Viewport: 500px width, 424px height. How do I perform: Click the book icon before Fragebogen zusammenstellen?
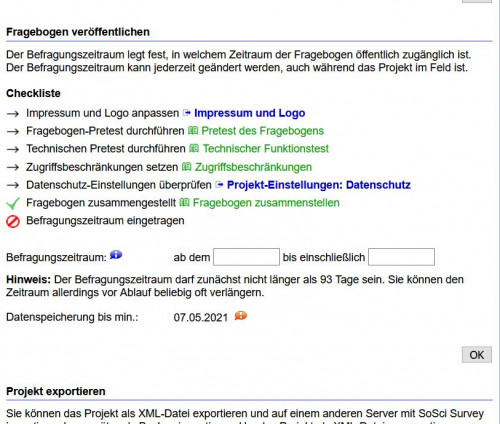pos(184,202)
